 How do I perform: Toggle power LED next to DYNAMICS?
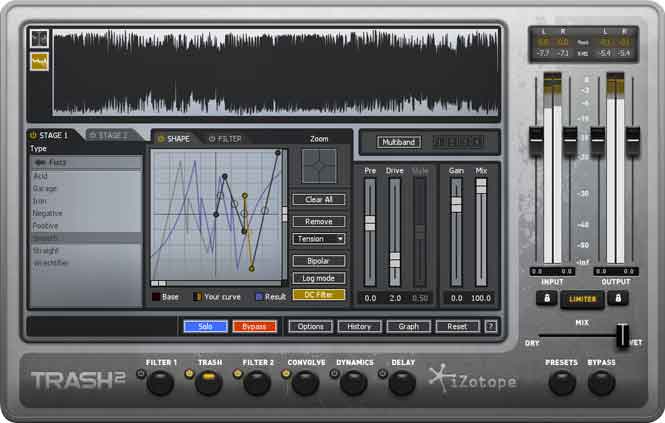click(334, 374)
